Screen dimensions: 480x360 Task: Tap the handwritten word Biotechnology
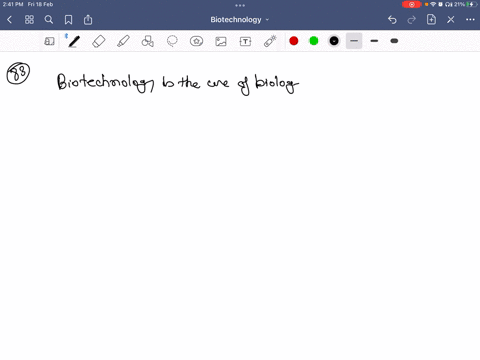pos(105,82)
